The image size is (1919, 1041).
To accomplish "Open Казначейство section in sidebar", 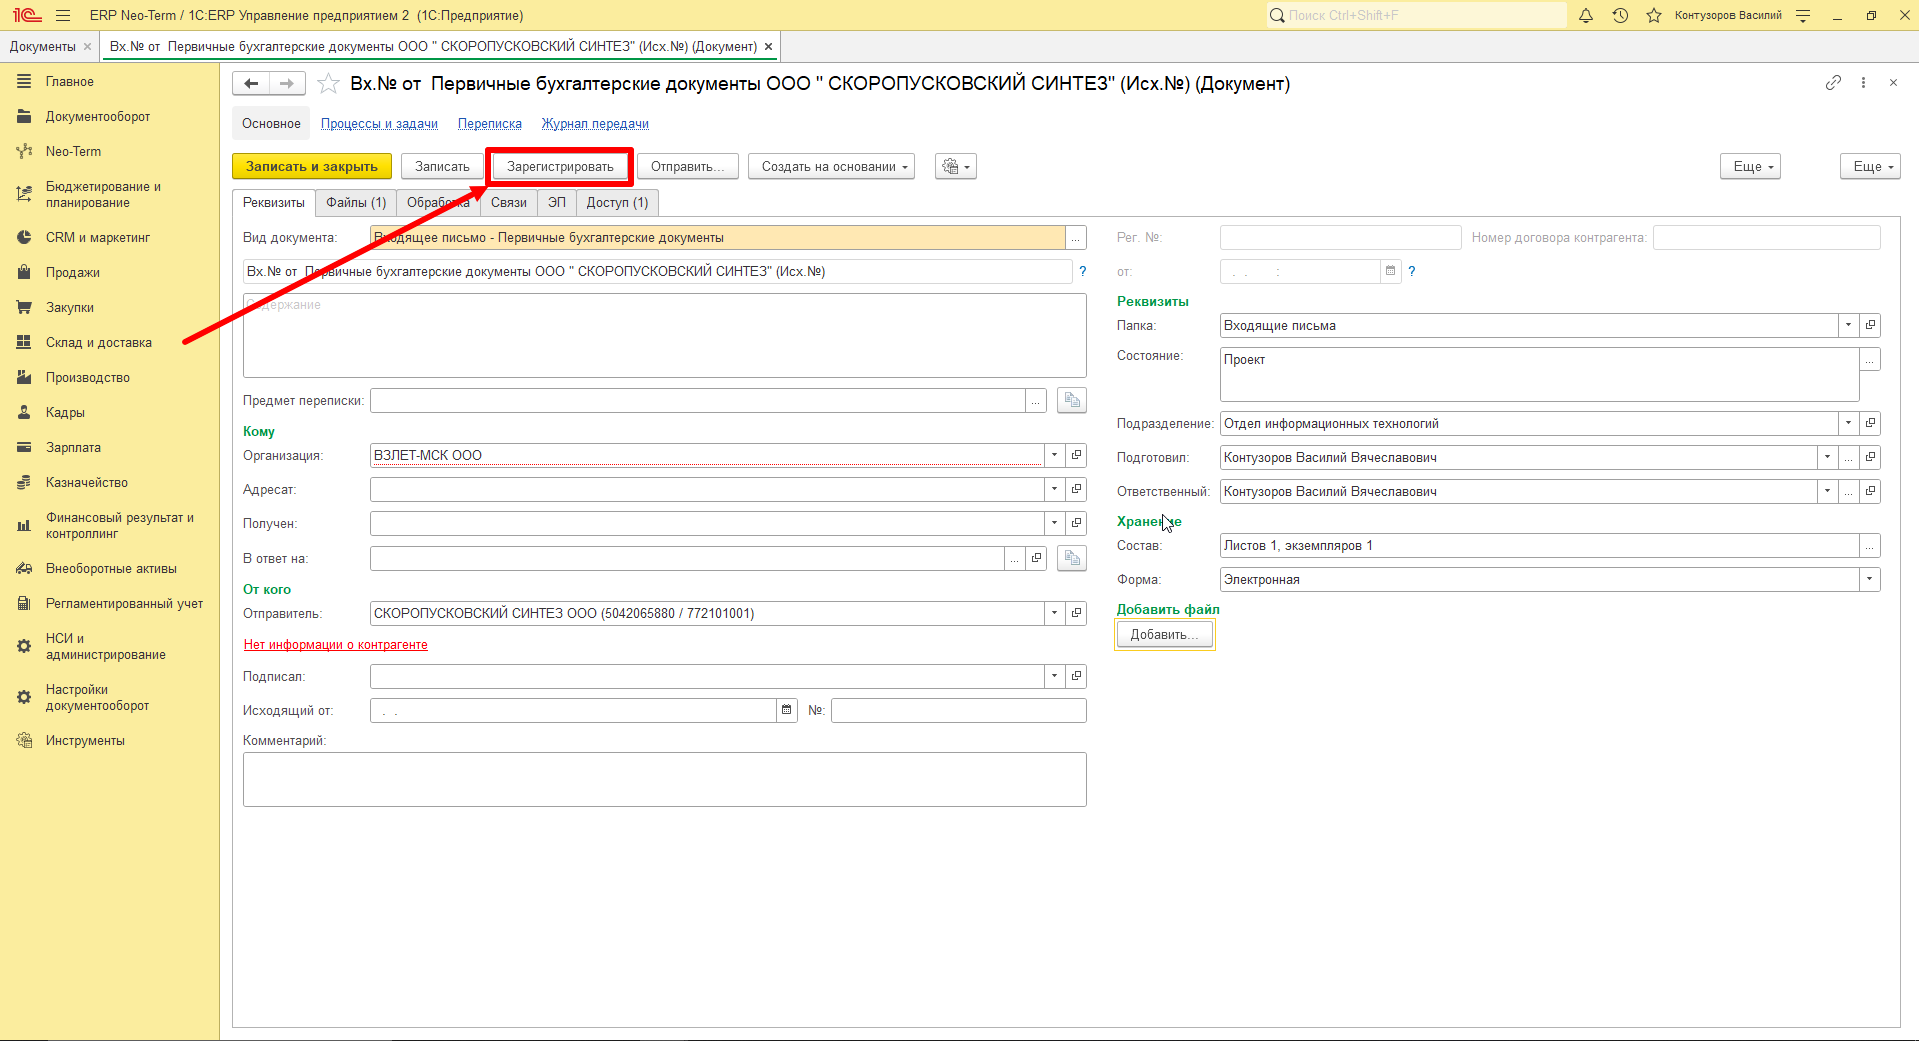I will coord(87,482).
